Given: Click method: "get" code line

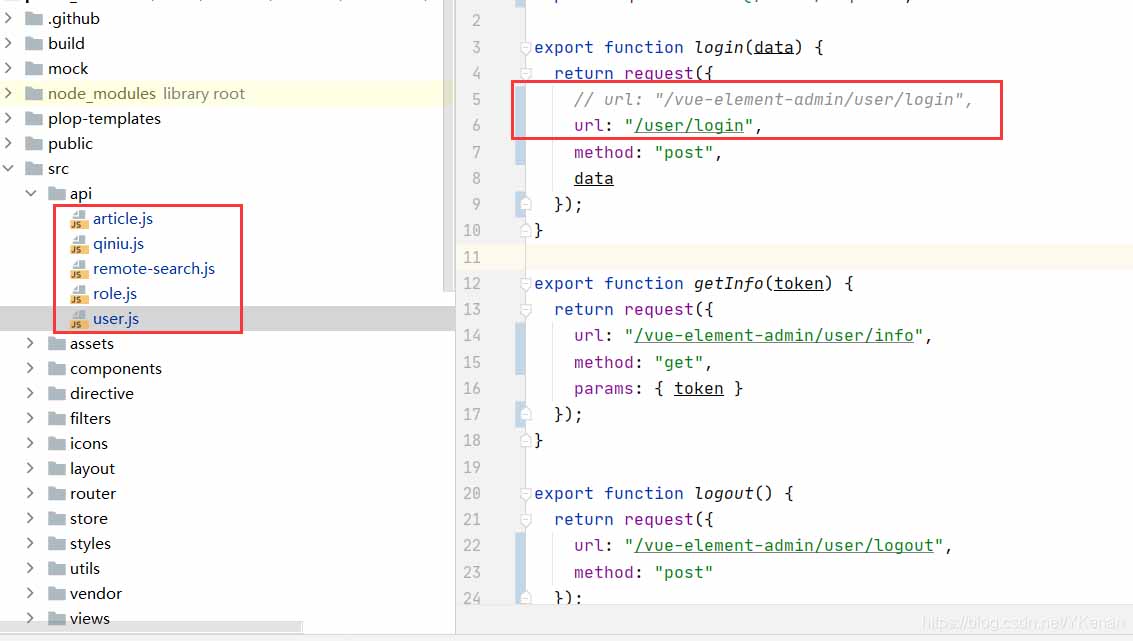Looking at the screenshot, I should click(x=642, y=363).
